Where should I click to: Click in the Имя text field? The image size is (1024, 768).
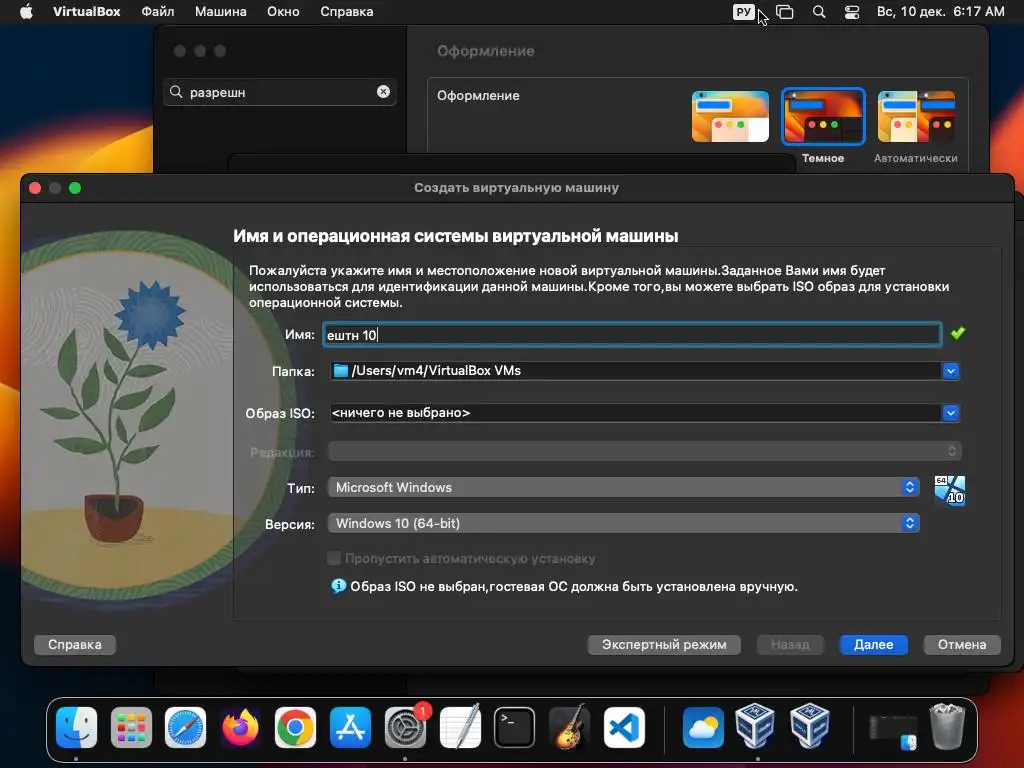632,334
